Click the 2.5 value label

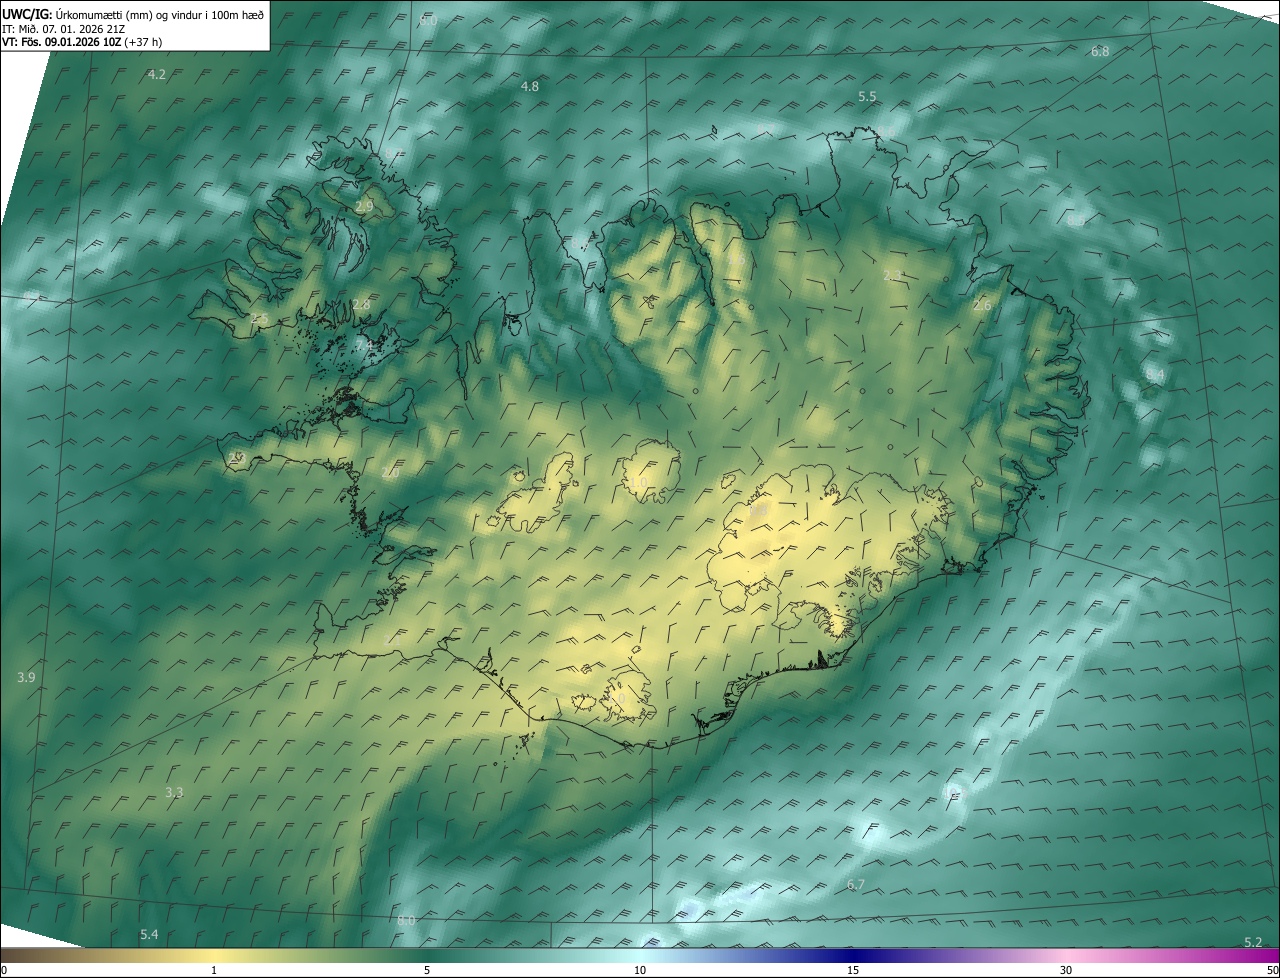259,319
